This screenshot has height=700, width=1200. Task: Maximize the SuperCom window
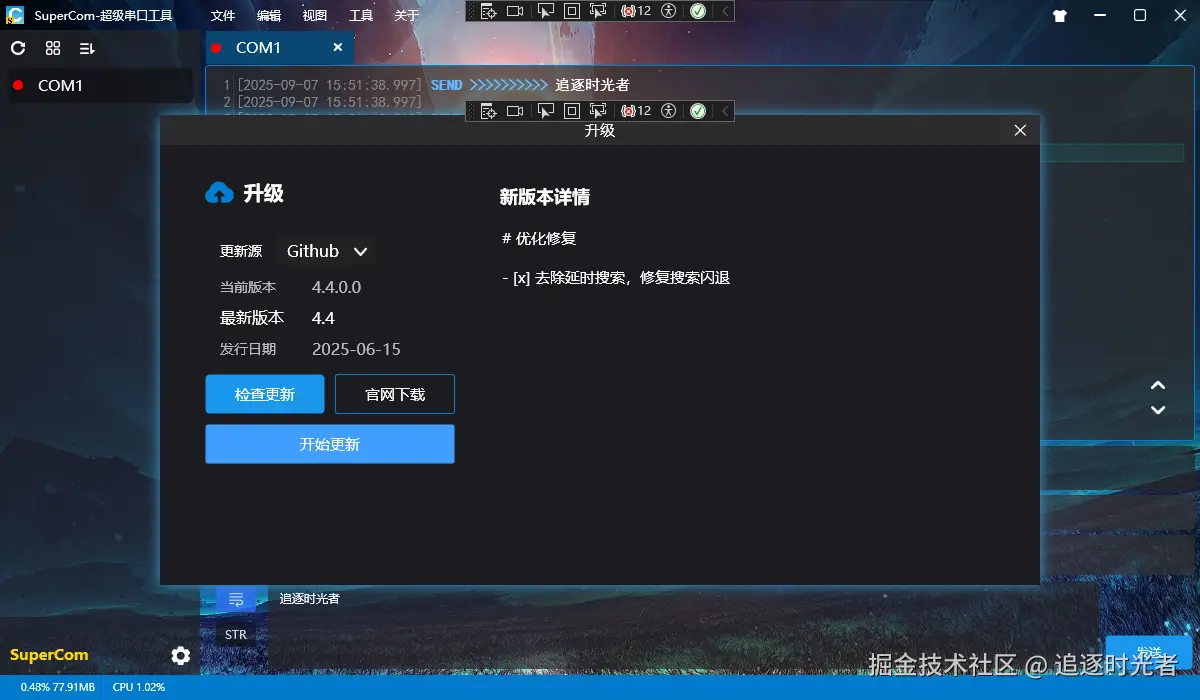[x=1139, y=15]
